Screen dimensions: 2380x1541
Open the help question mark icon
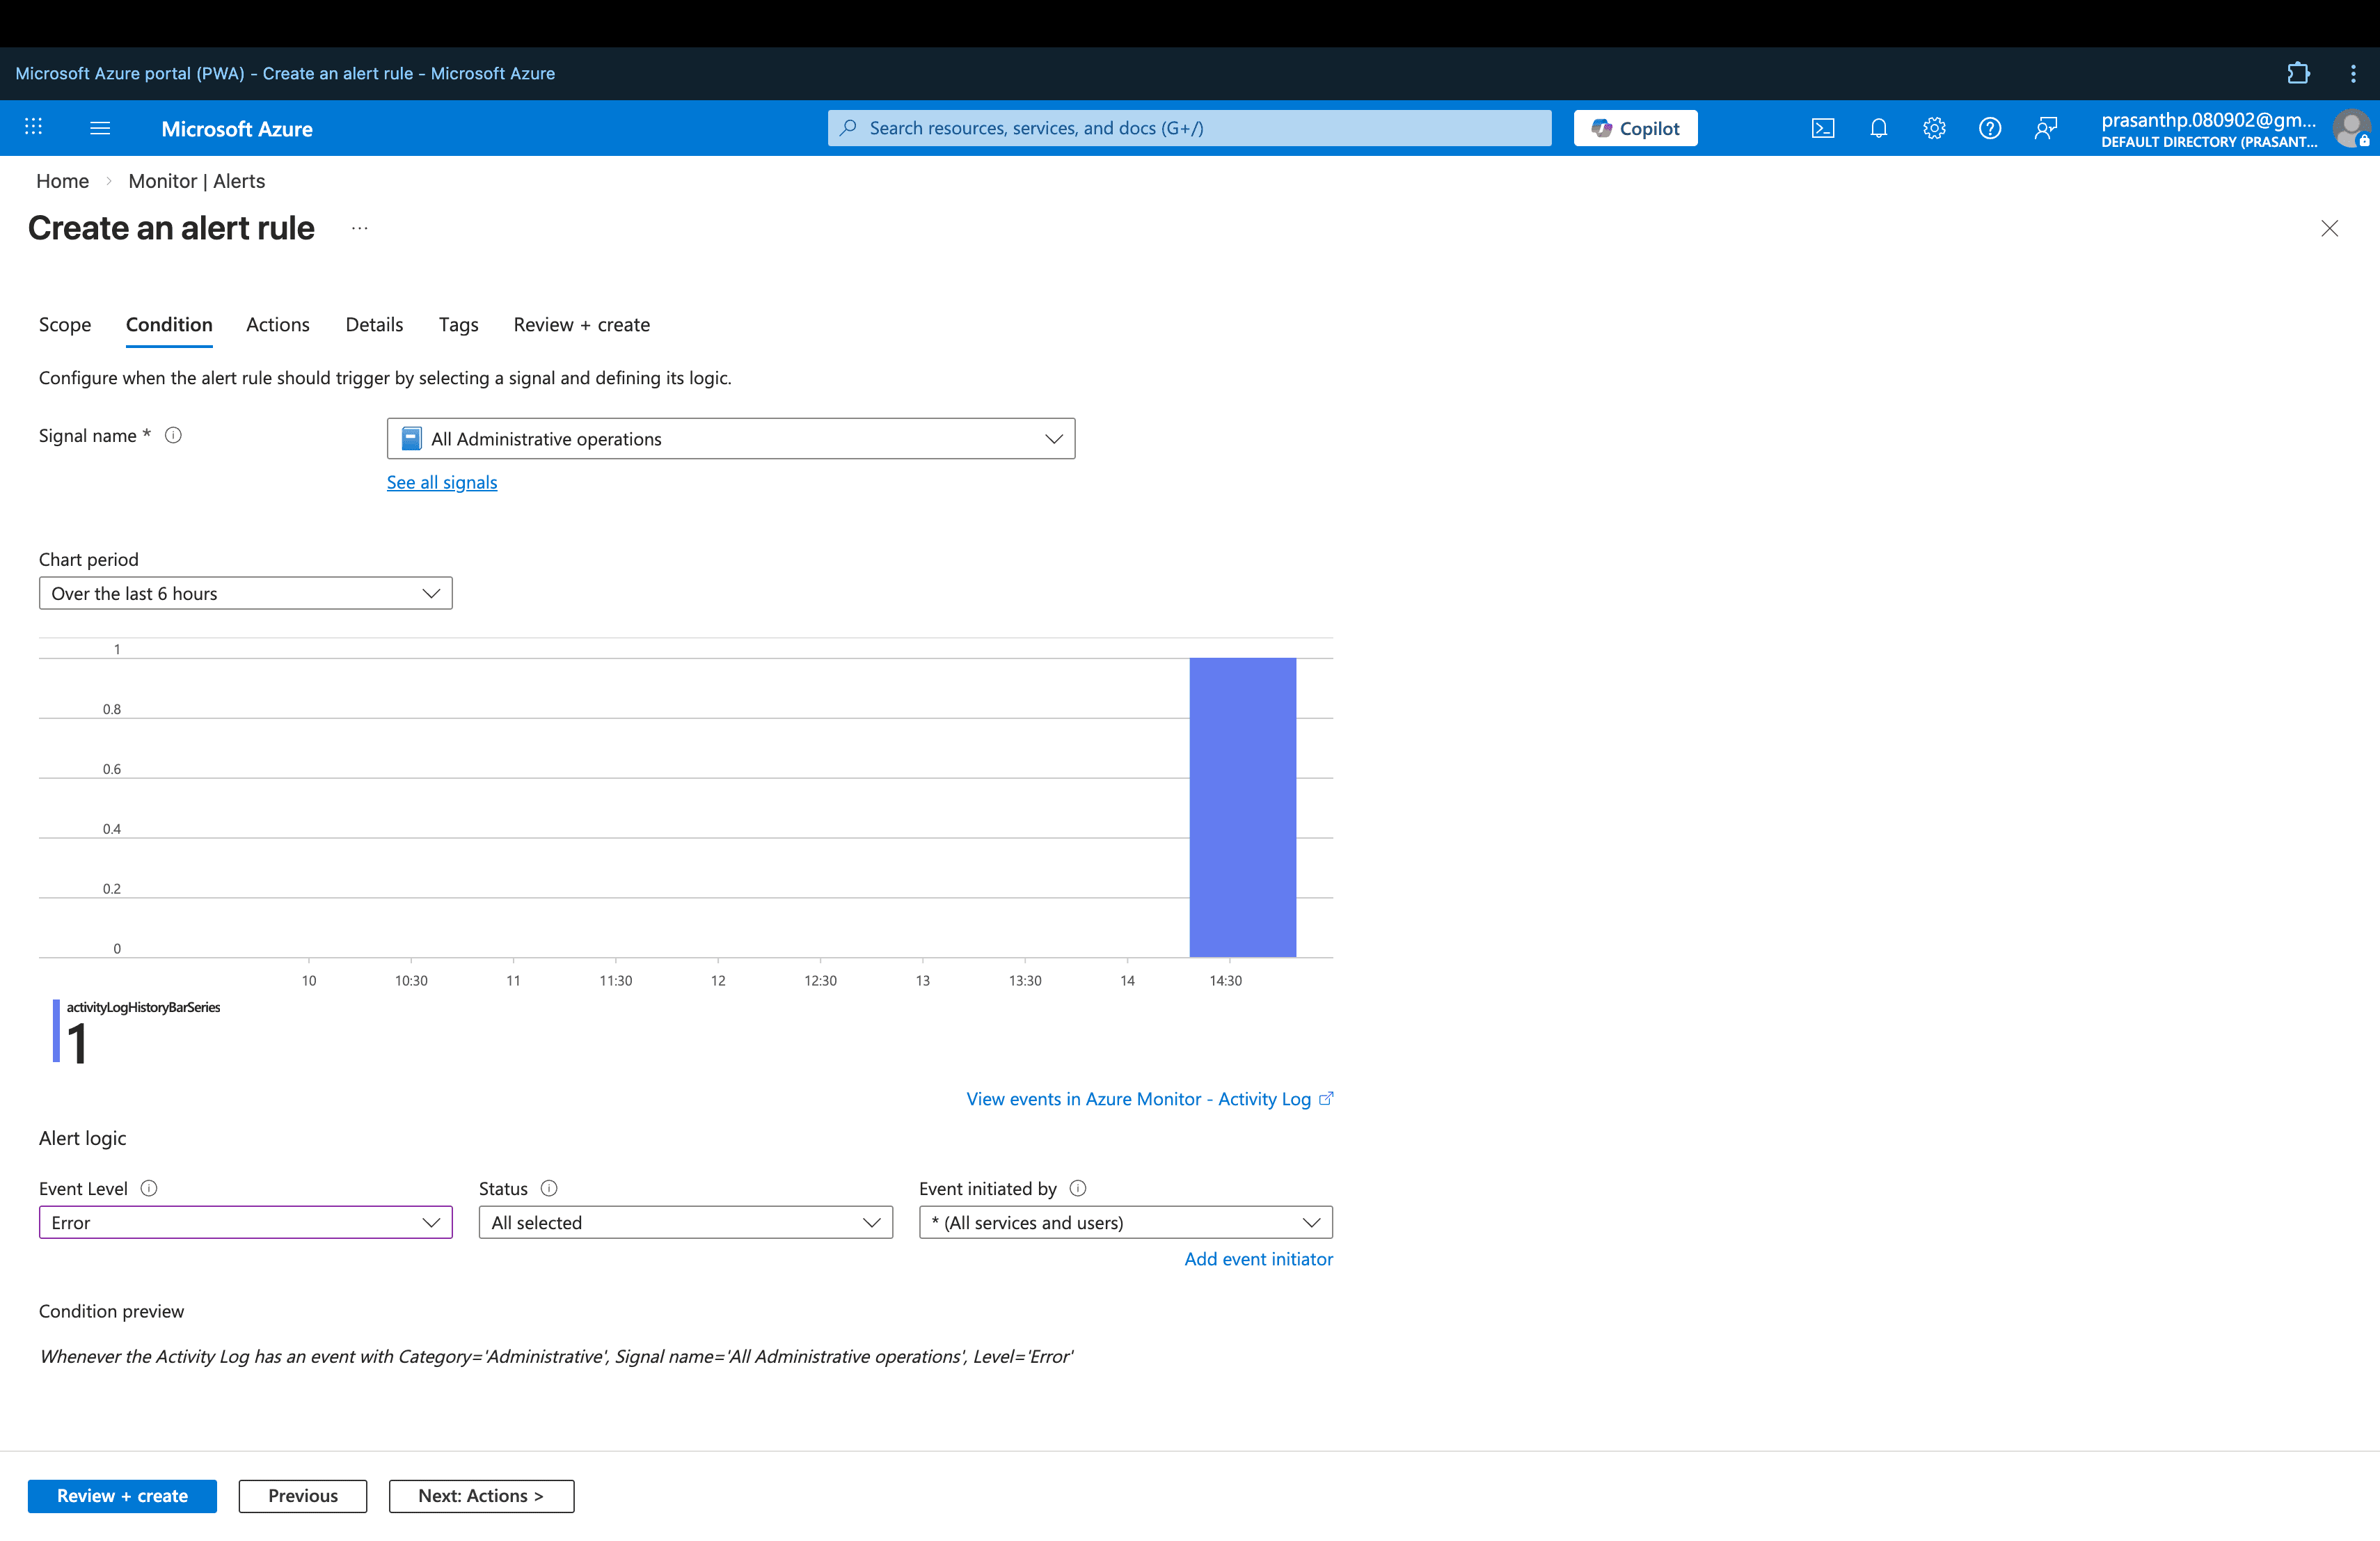point(1990,128)
